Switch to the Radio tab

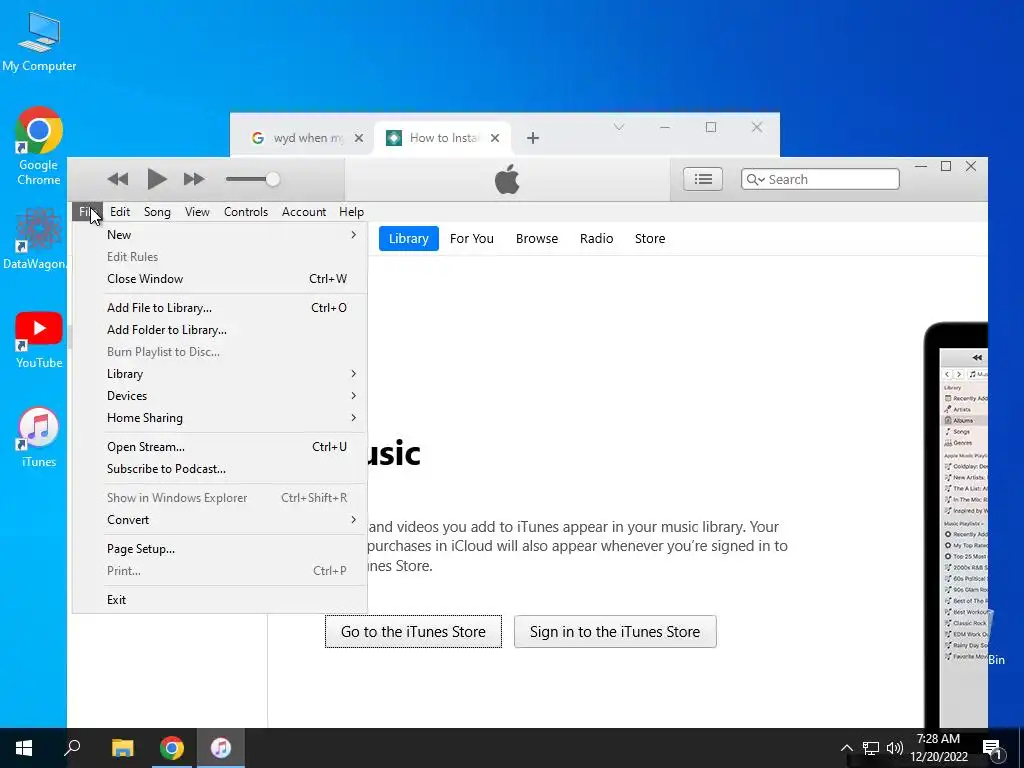point(596,238)
